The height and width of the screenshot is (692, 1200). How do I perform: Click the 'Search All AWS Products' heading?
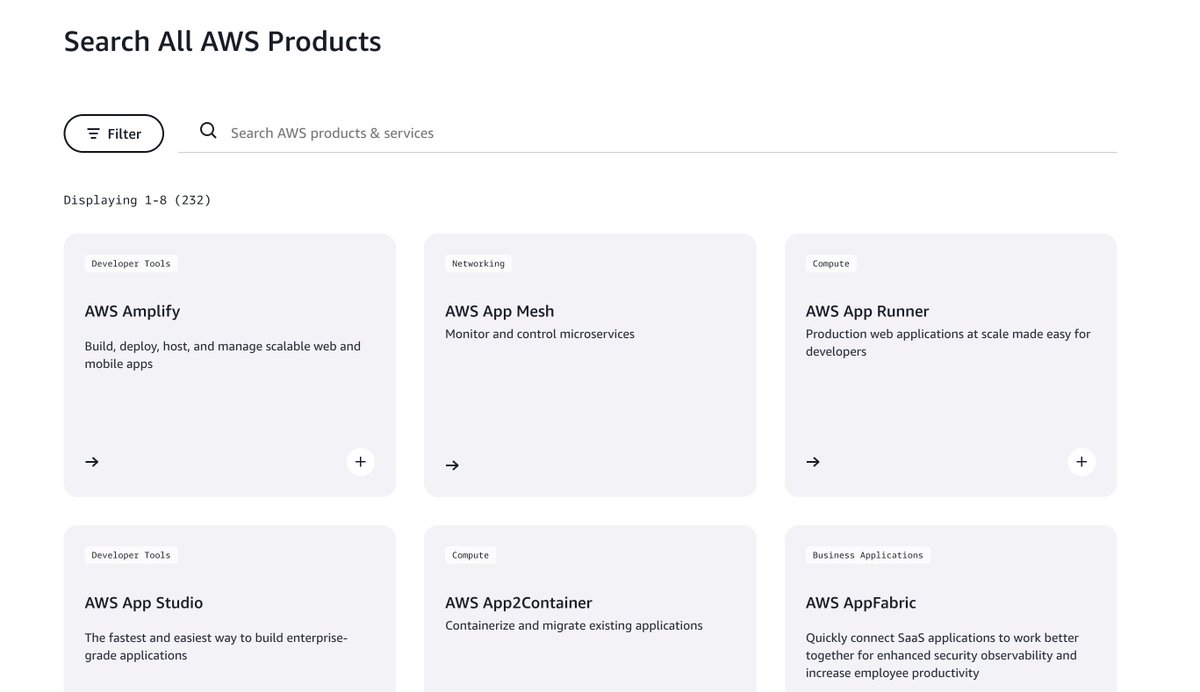coord(223,41)
